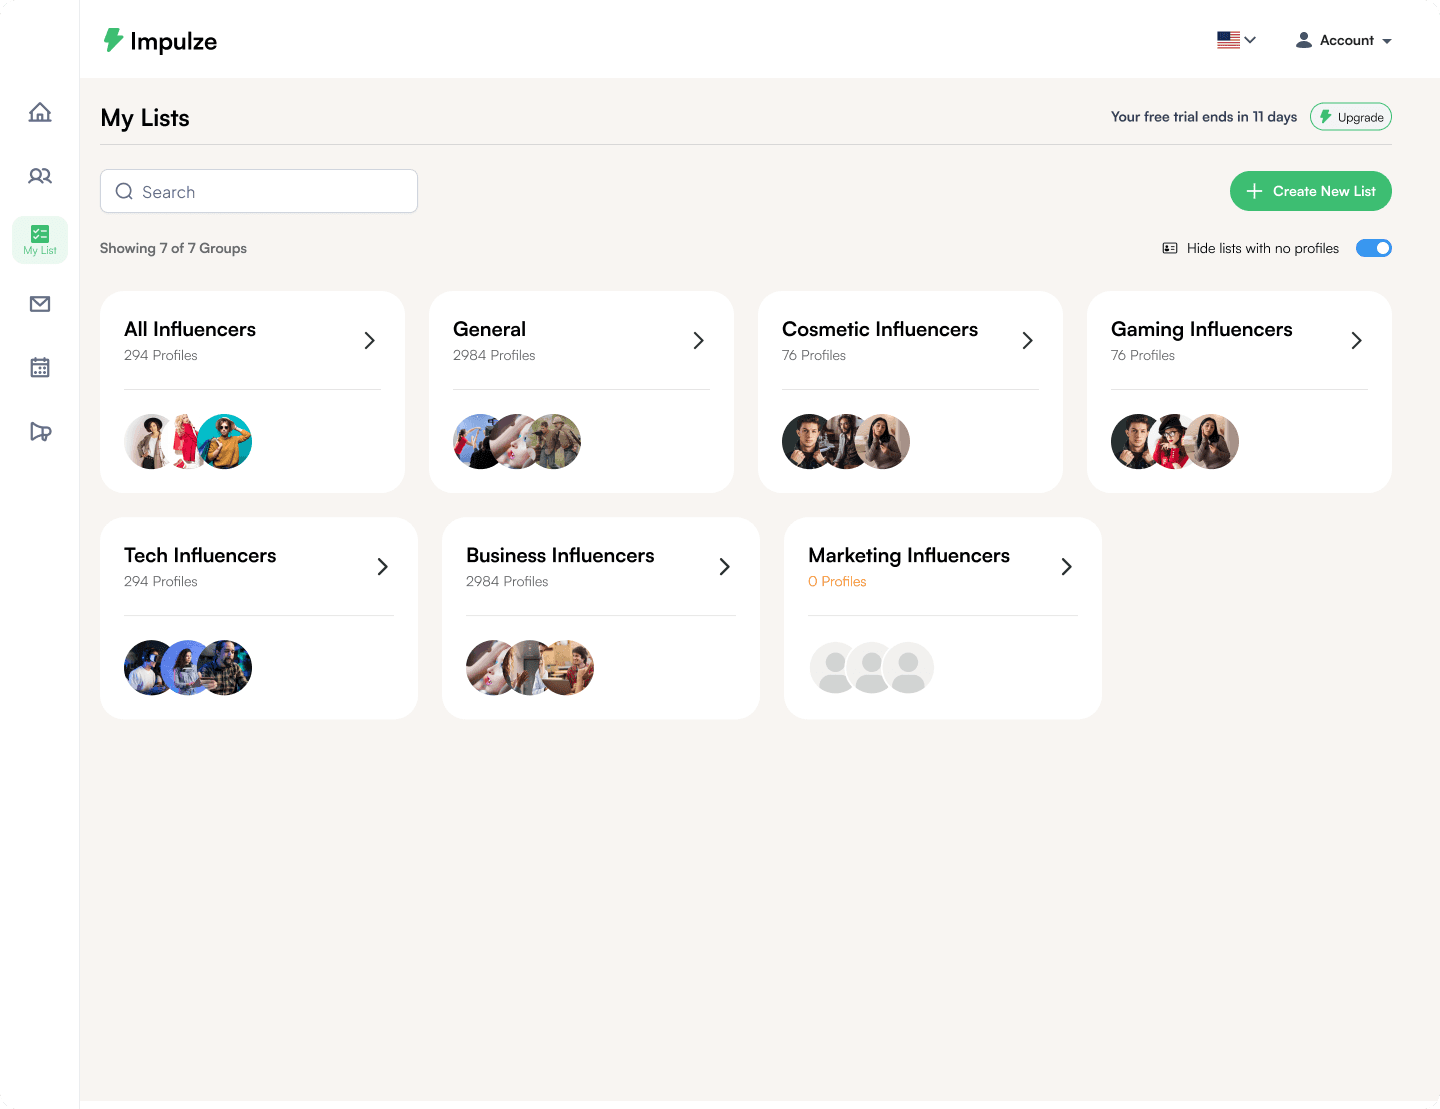The image size is (1440, 1109).
Task: Click '76 Profiles' under Gaming Influencers
Action: click(x=1143, y=355)
